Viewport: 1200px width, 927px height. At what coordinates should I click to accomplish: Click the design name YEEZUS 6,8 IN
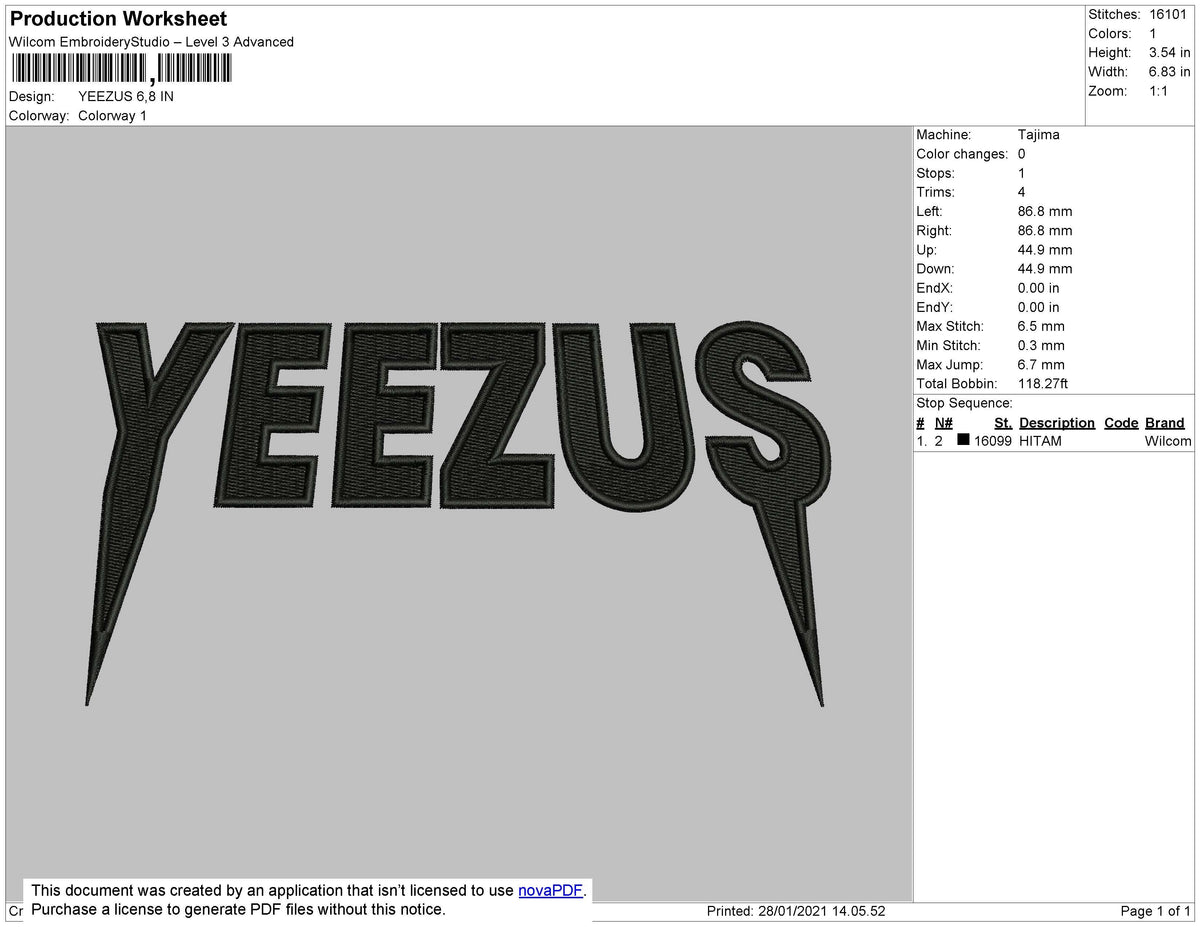[125, 96]
